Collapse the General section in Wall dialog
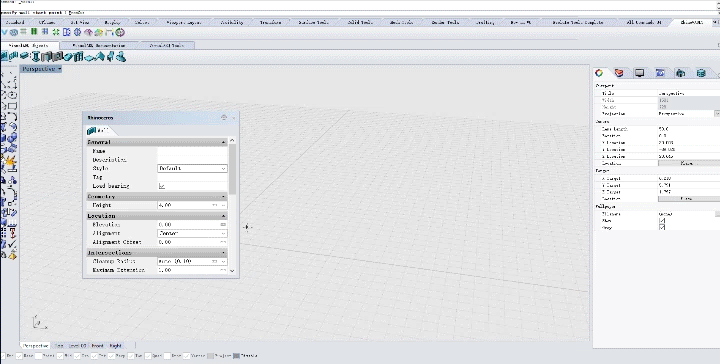This screenshot has height=364, width=720. (224, 142)
